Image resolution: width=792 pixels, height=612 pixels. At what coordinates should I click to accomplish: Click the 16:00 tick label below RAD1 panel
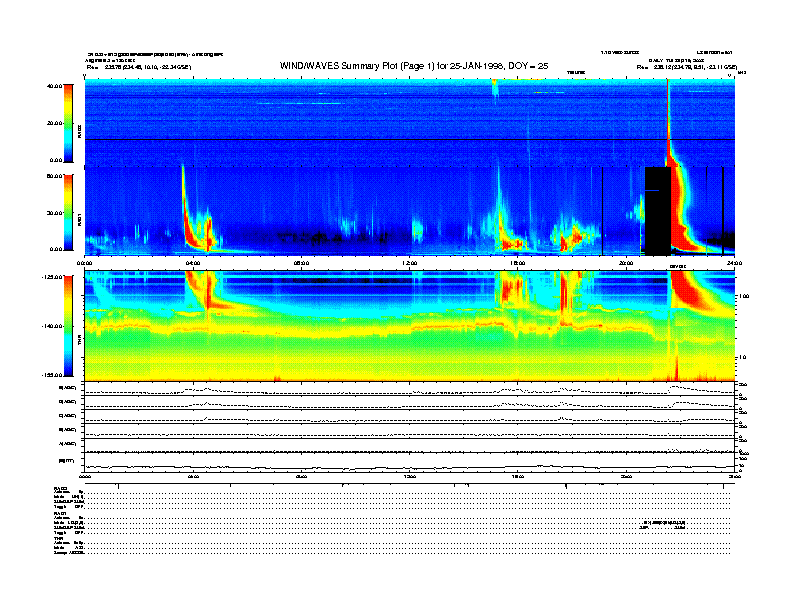click(518, 263)
